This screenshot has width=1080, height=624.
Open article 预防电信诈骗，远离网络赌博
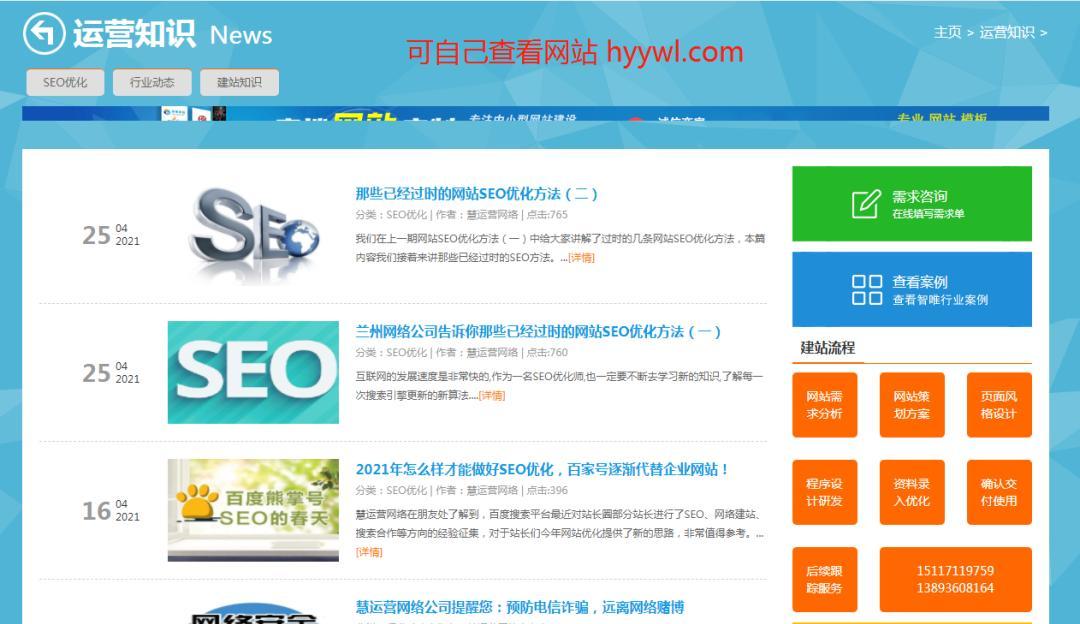520,607
